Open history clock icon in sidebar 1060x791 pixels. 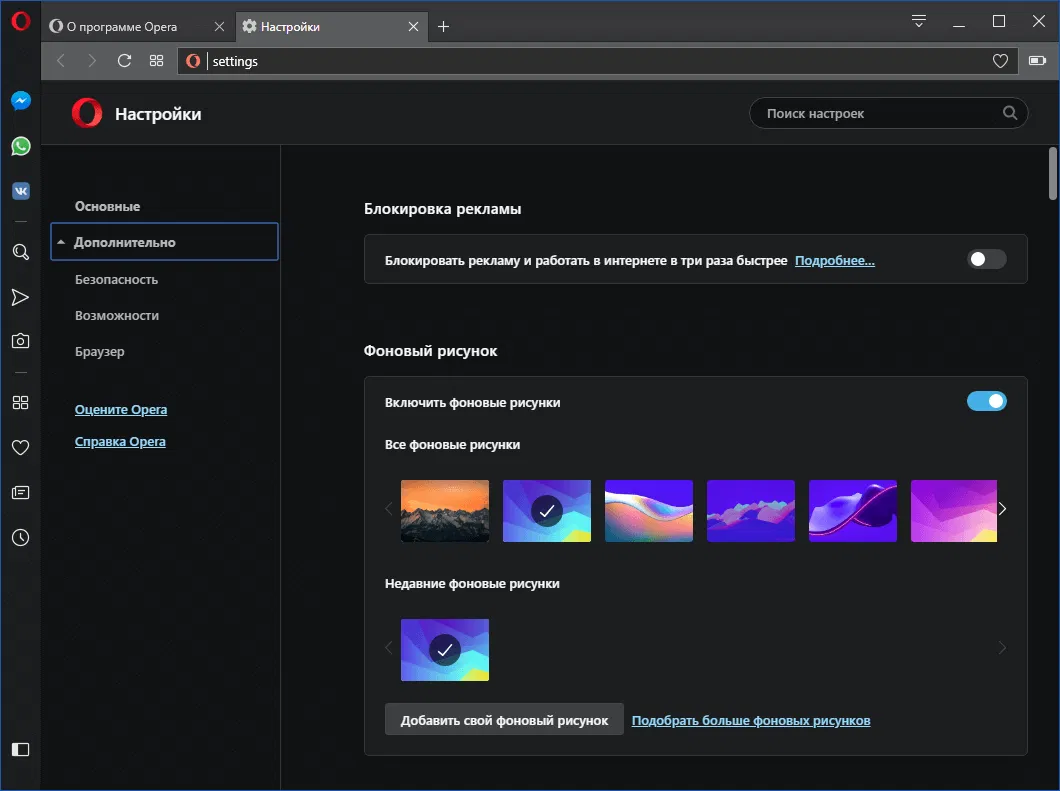coord(20,537)
